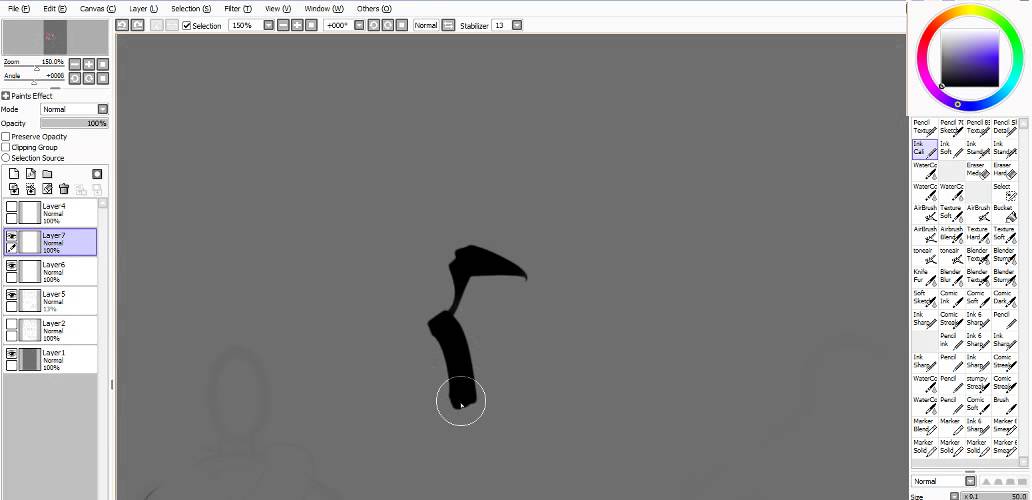1032x500 pixels.
Task: Click the layer Opacity slider bar
Action: [74, 123]
